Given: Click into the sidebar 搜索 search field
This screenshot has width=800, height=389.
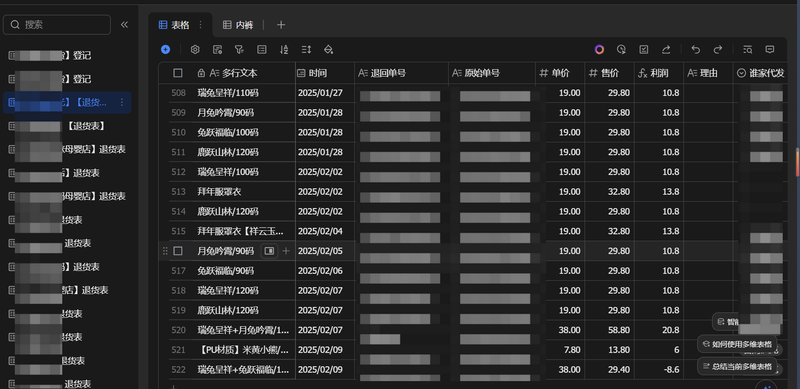Looking at the screenshot, I should pos(57,25).
